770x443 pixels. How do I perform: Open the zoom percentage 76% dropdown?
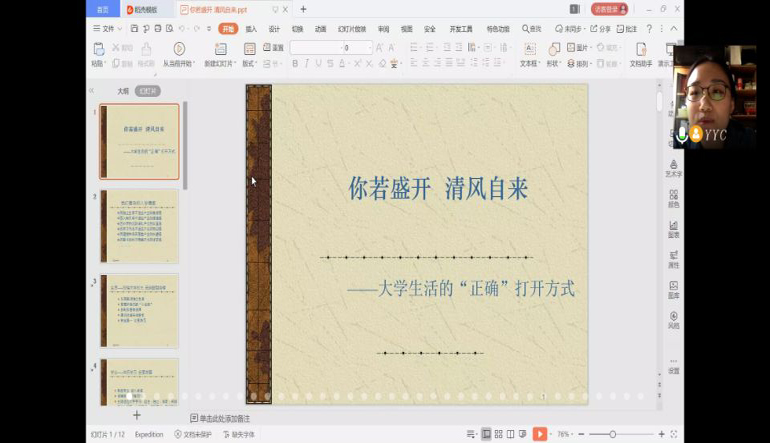point(564,434)
